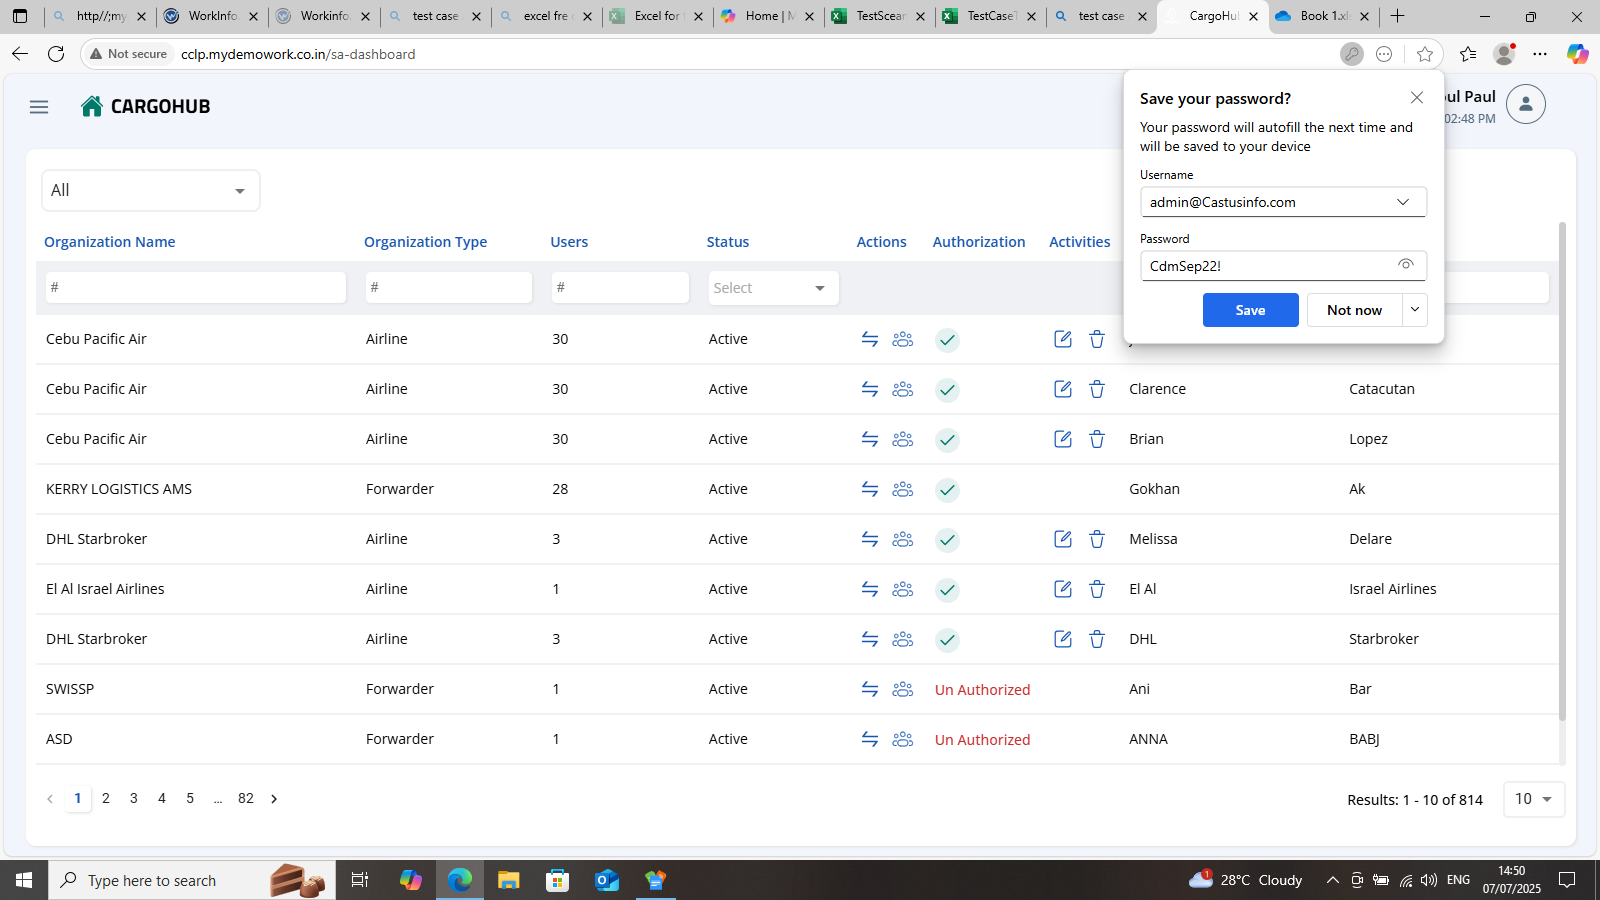
Task: Go to page 3 in pagination
Action: tap(134, 798)
